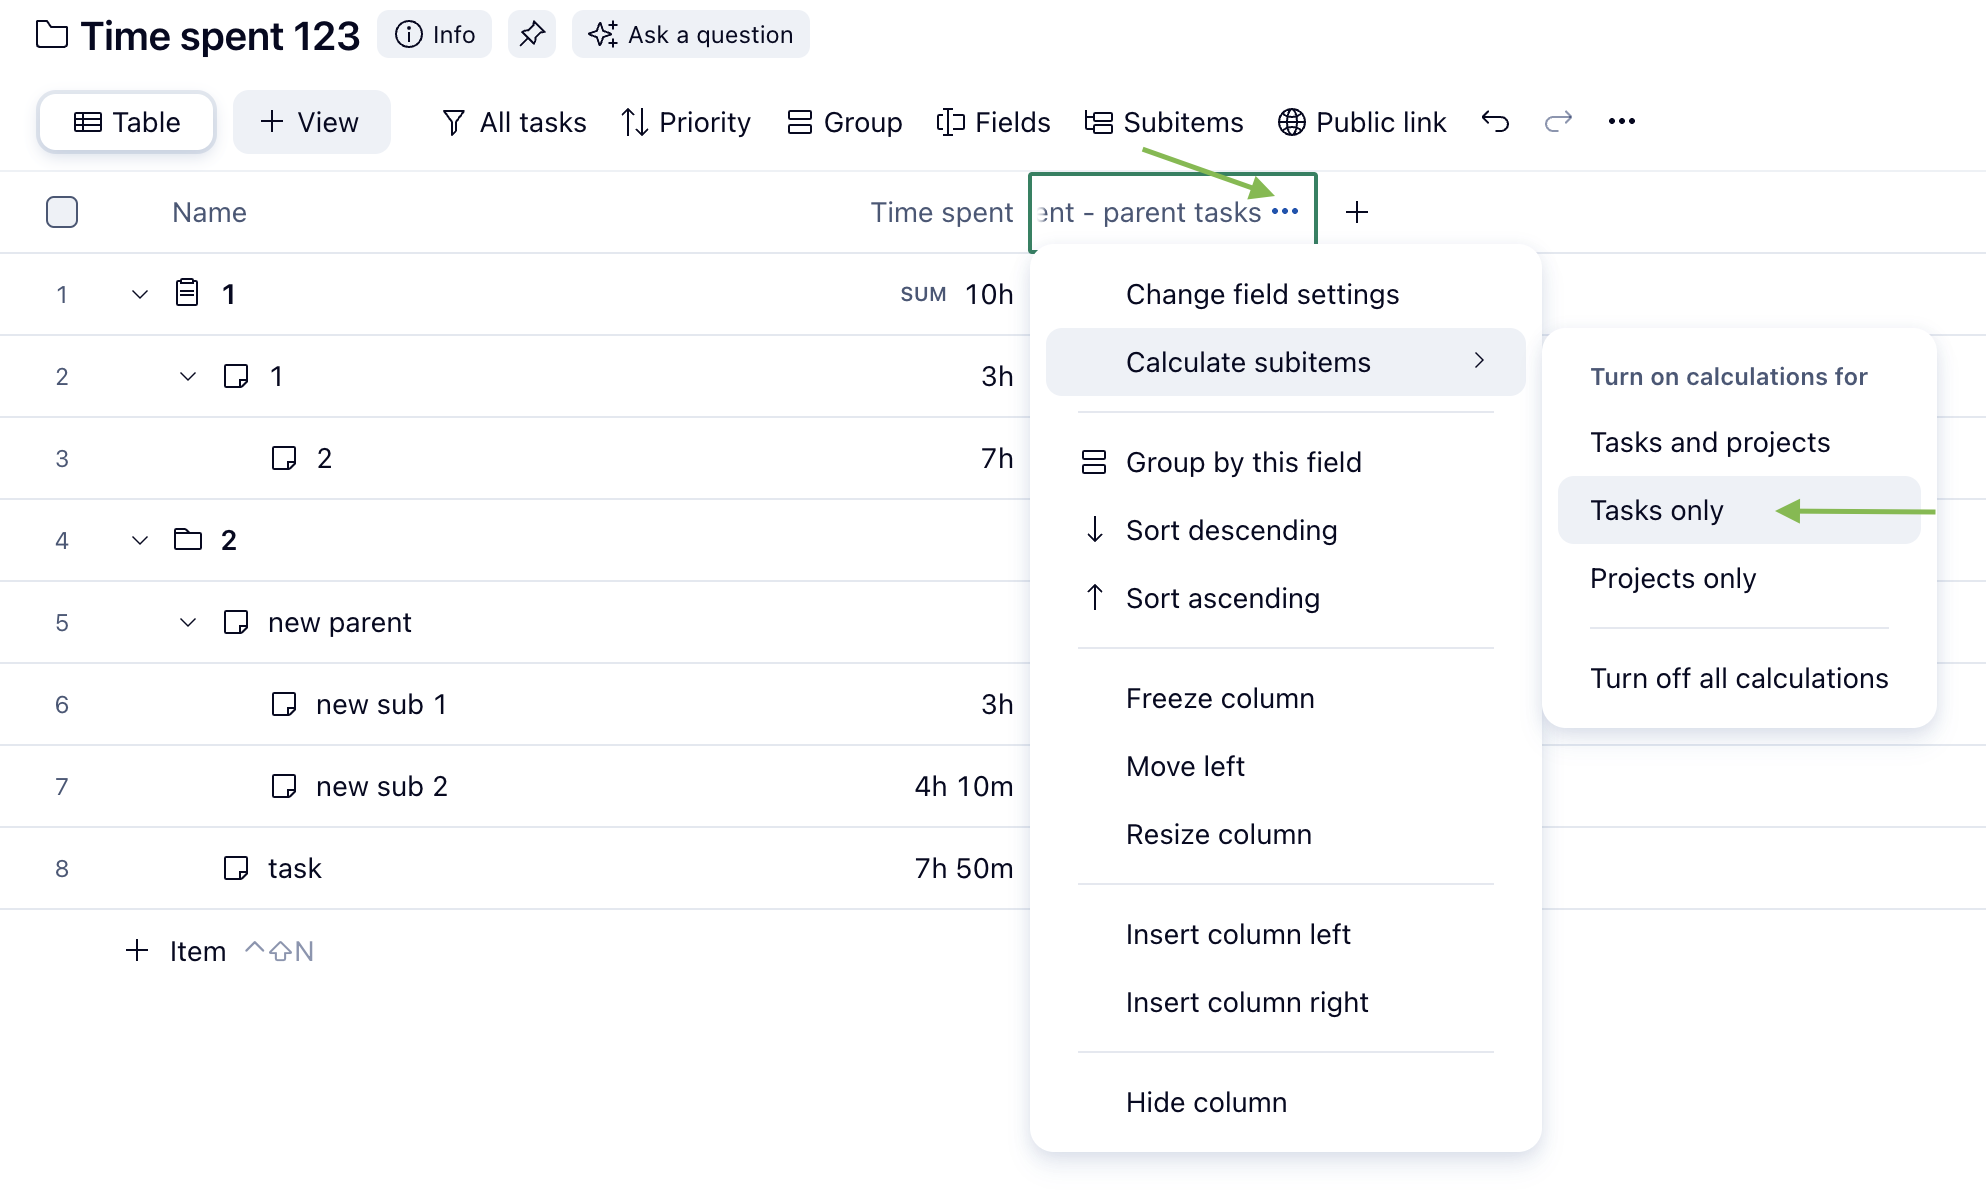Add a new View tab
The height and width of the screenshot is (1204, 1986).
tap(311, 122)
